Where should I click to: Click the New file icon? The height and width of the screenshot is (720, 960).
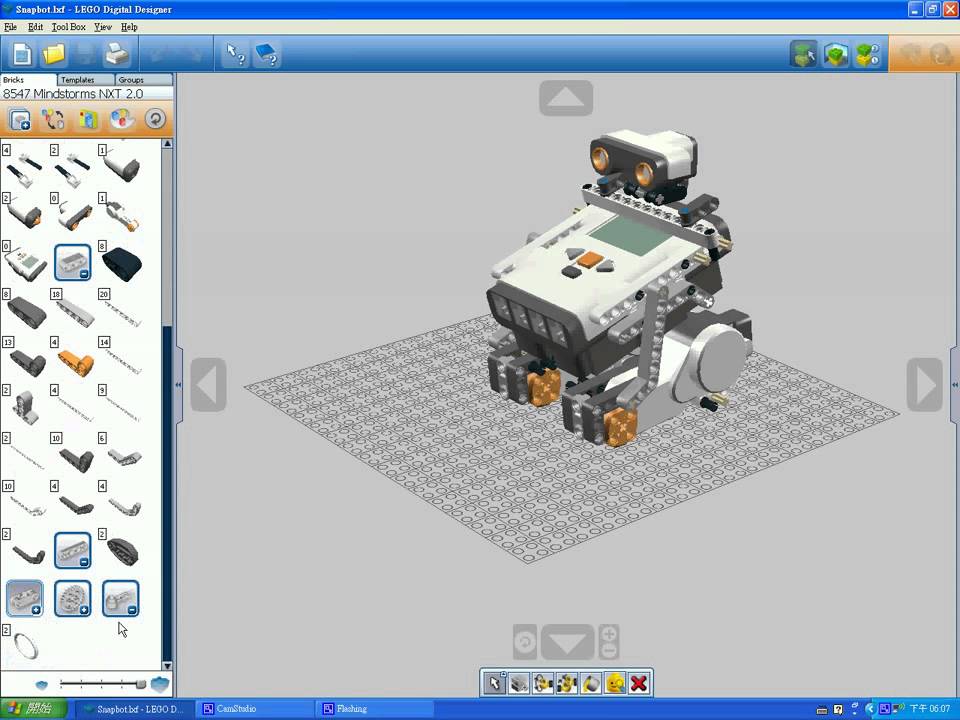[22, 54]
